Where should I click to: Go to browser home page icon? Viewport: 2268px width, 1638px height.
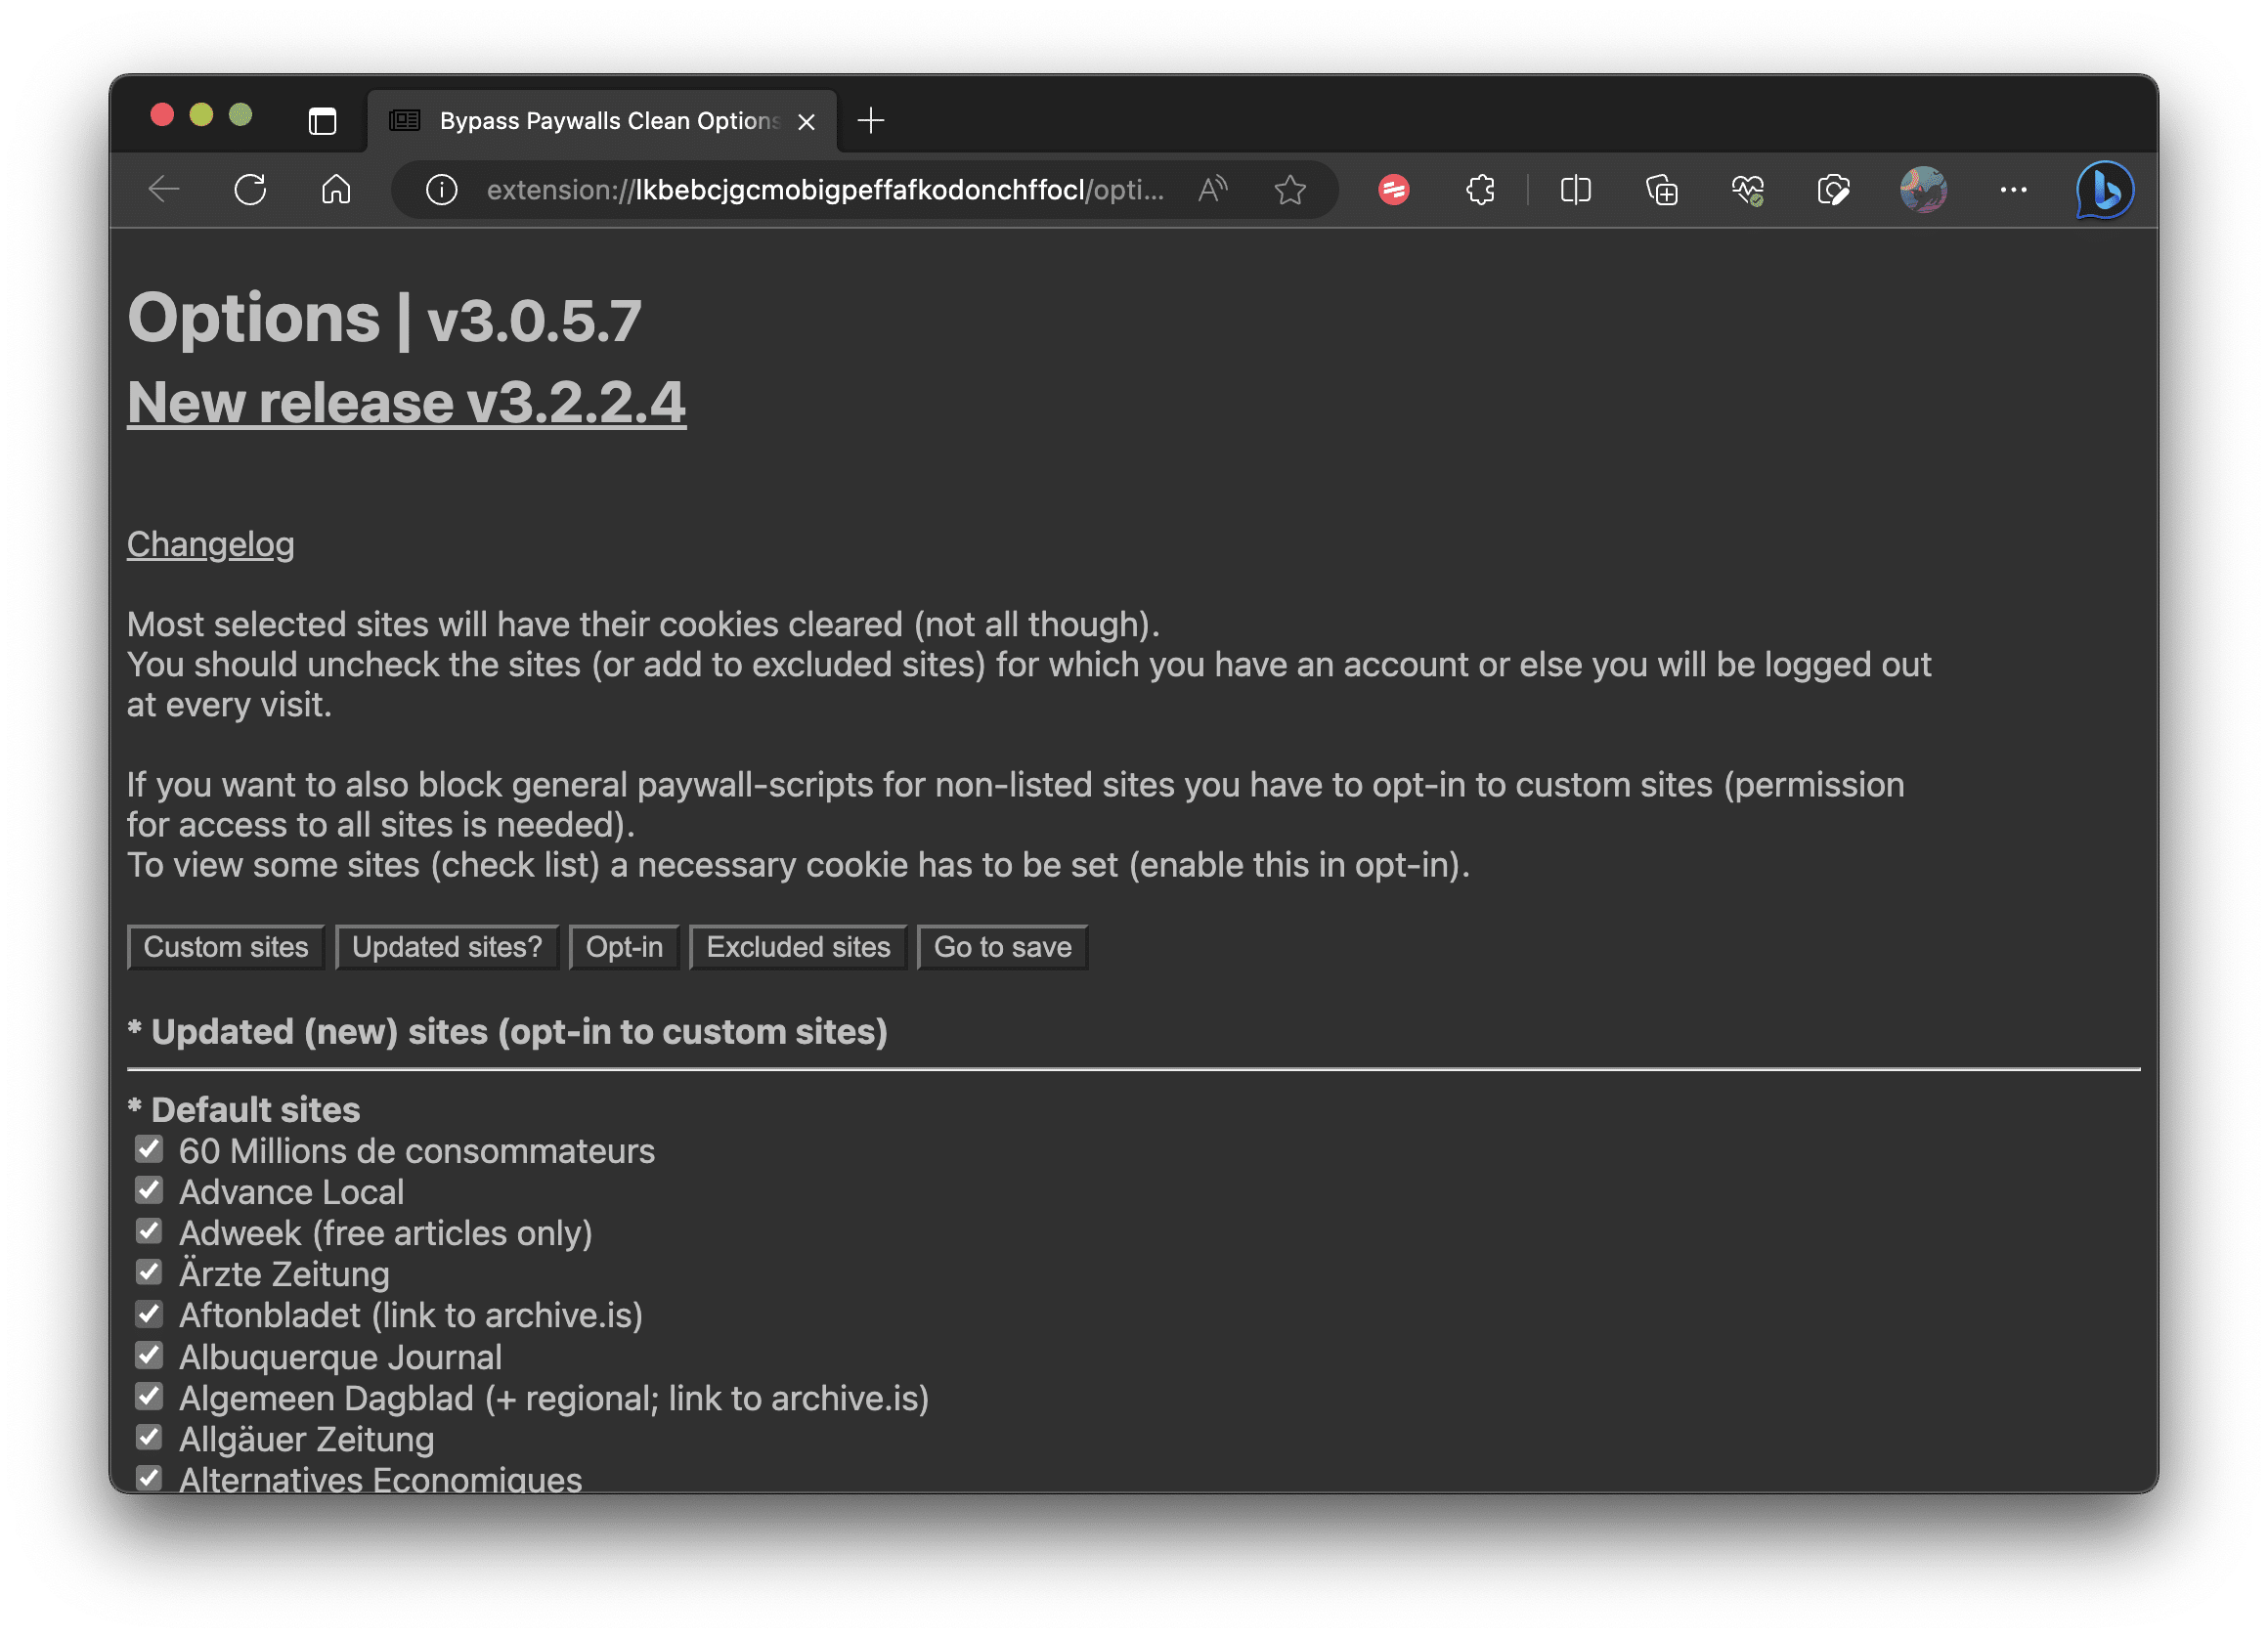(336, 189)
